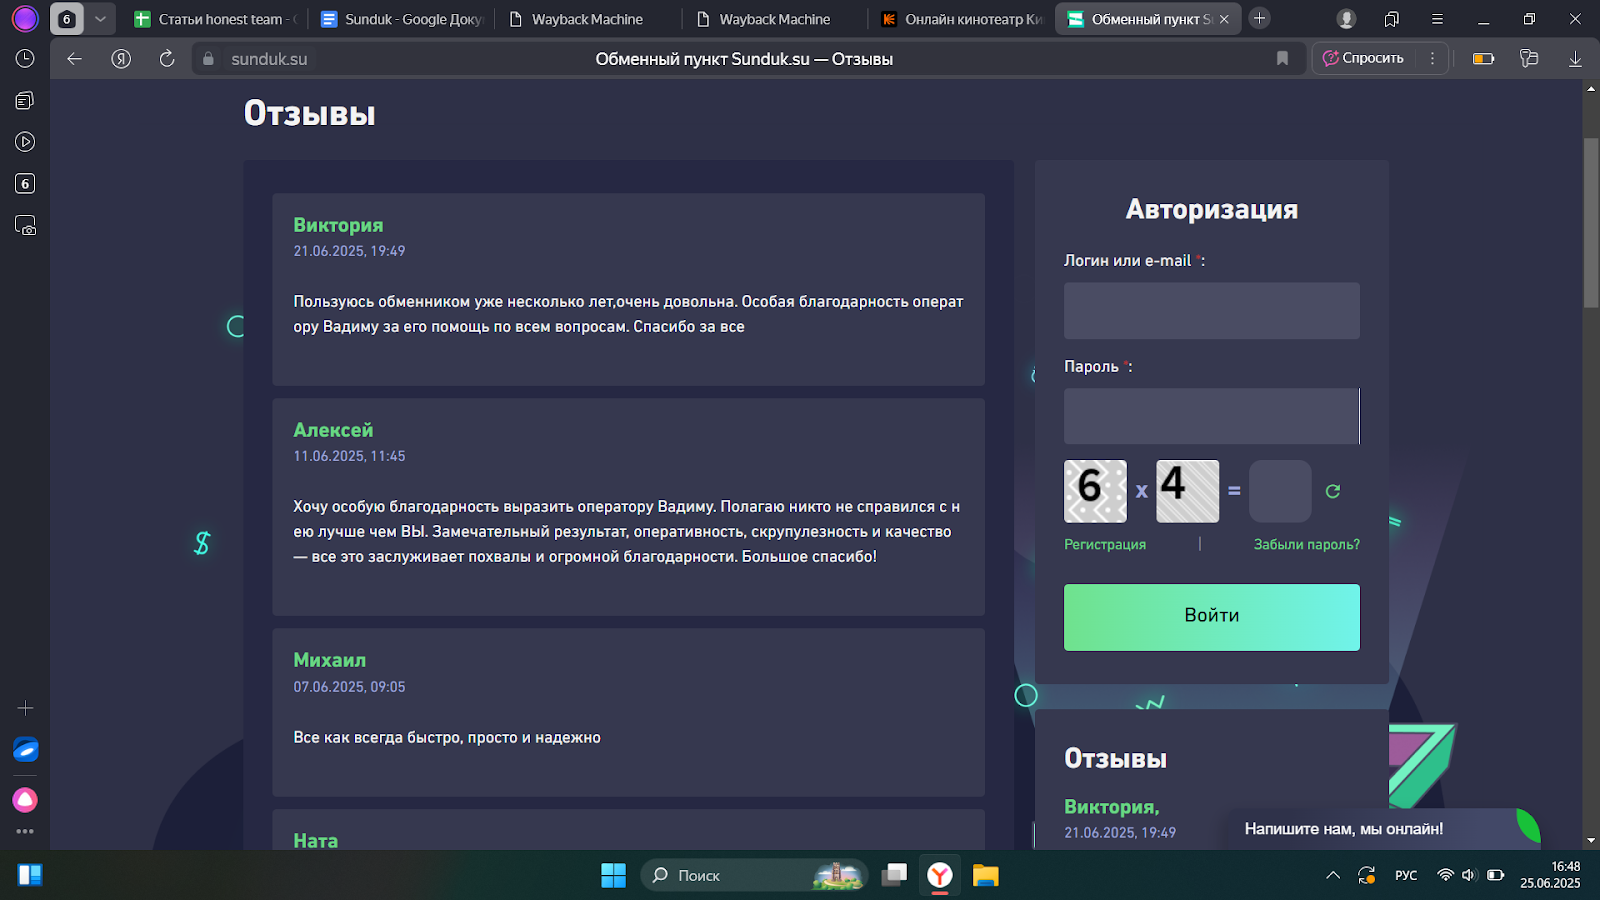Screen dimensions: 1600x900
Task: Close the 'Обменный пункт' tab
Action: [1224, 19]
